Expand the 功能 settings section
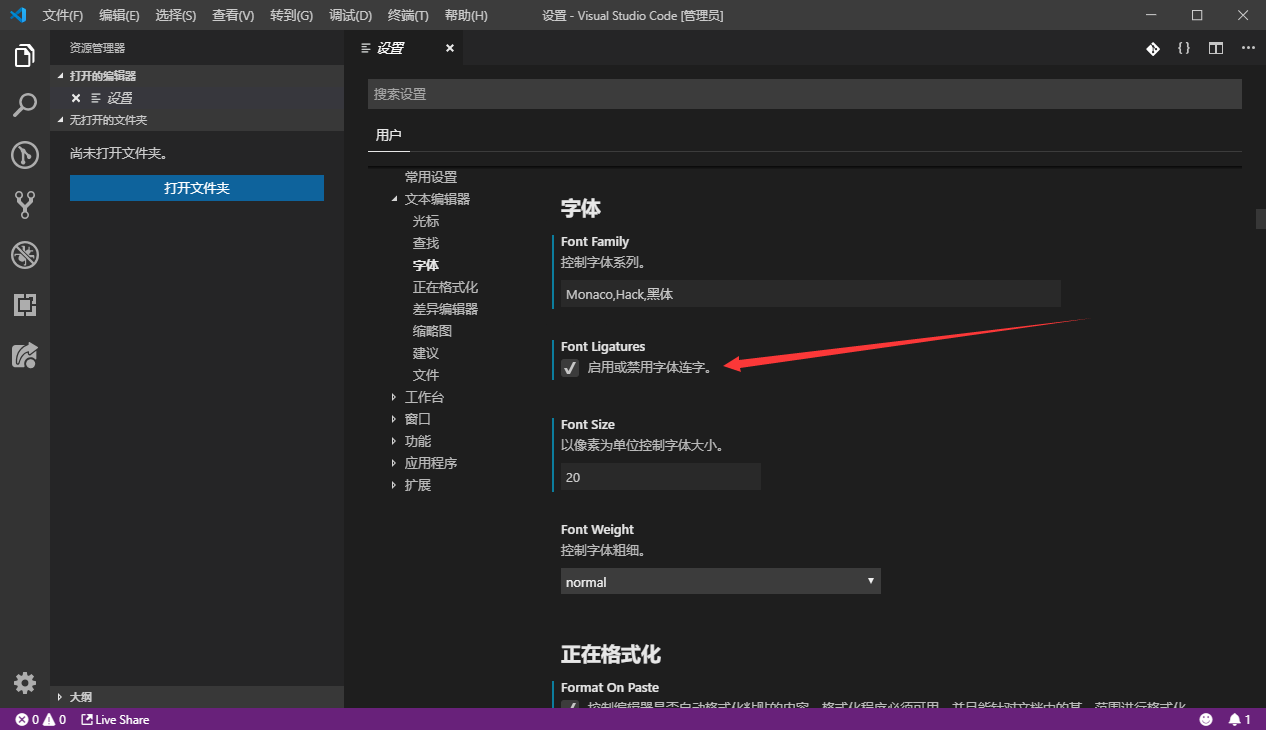 pyautogui.click(x=395, y=441)
